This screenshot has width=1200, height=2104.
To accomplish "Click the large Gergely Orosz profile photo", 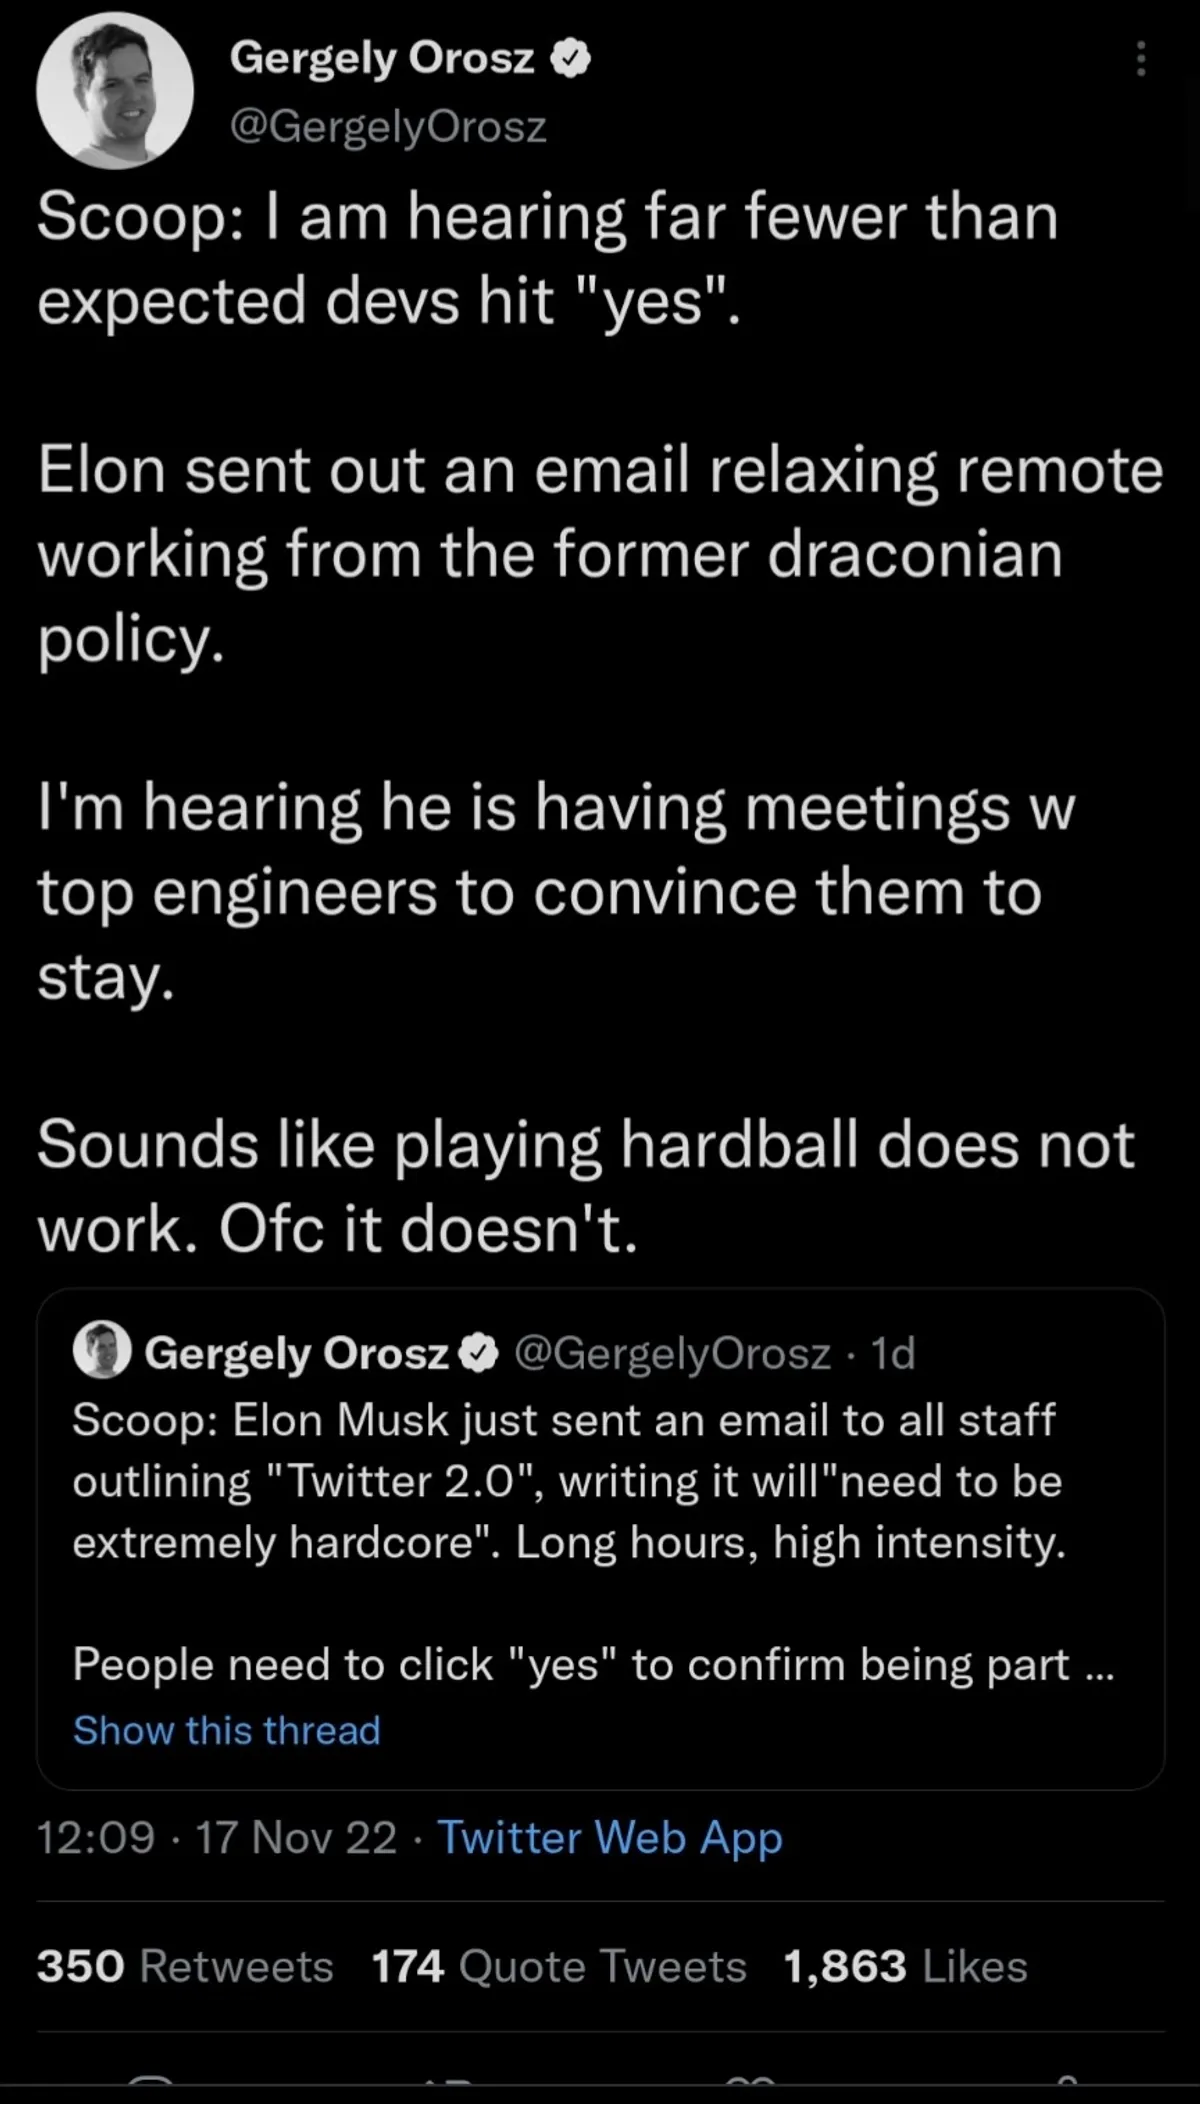I will click(x=115, y=90).
